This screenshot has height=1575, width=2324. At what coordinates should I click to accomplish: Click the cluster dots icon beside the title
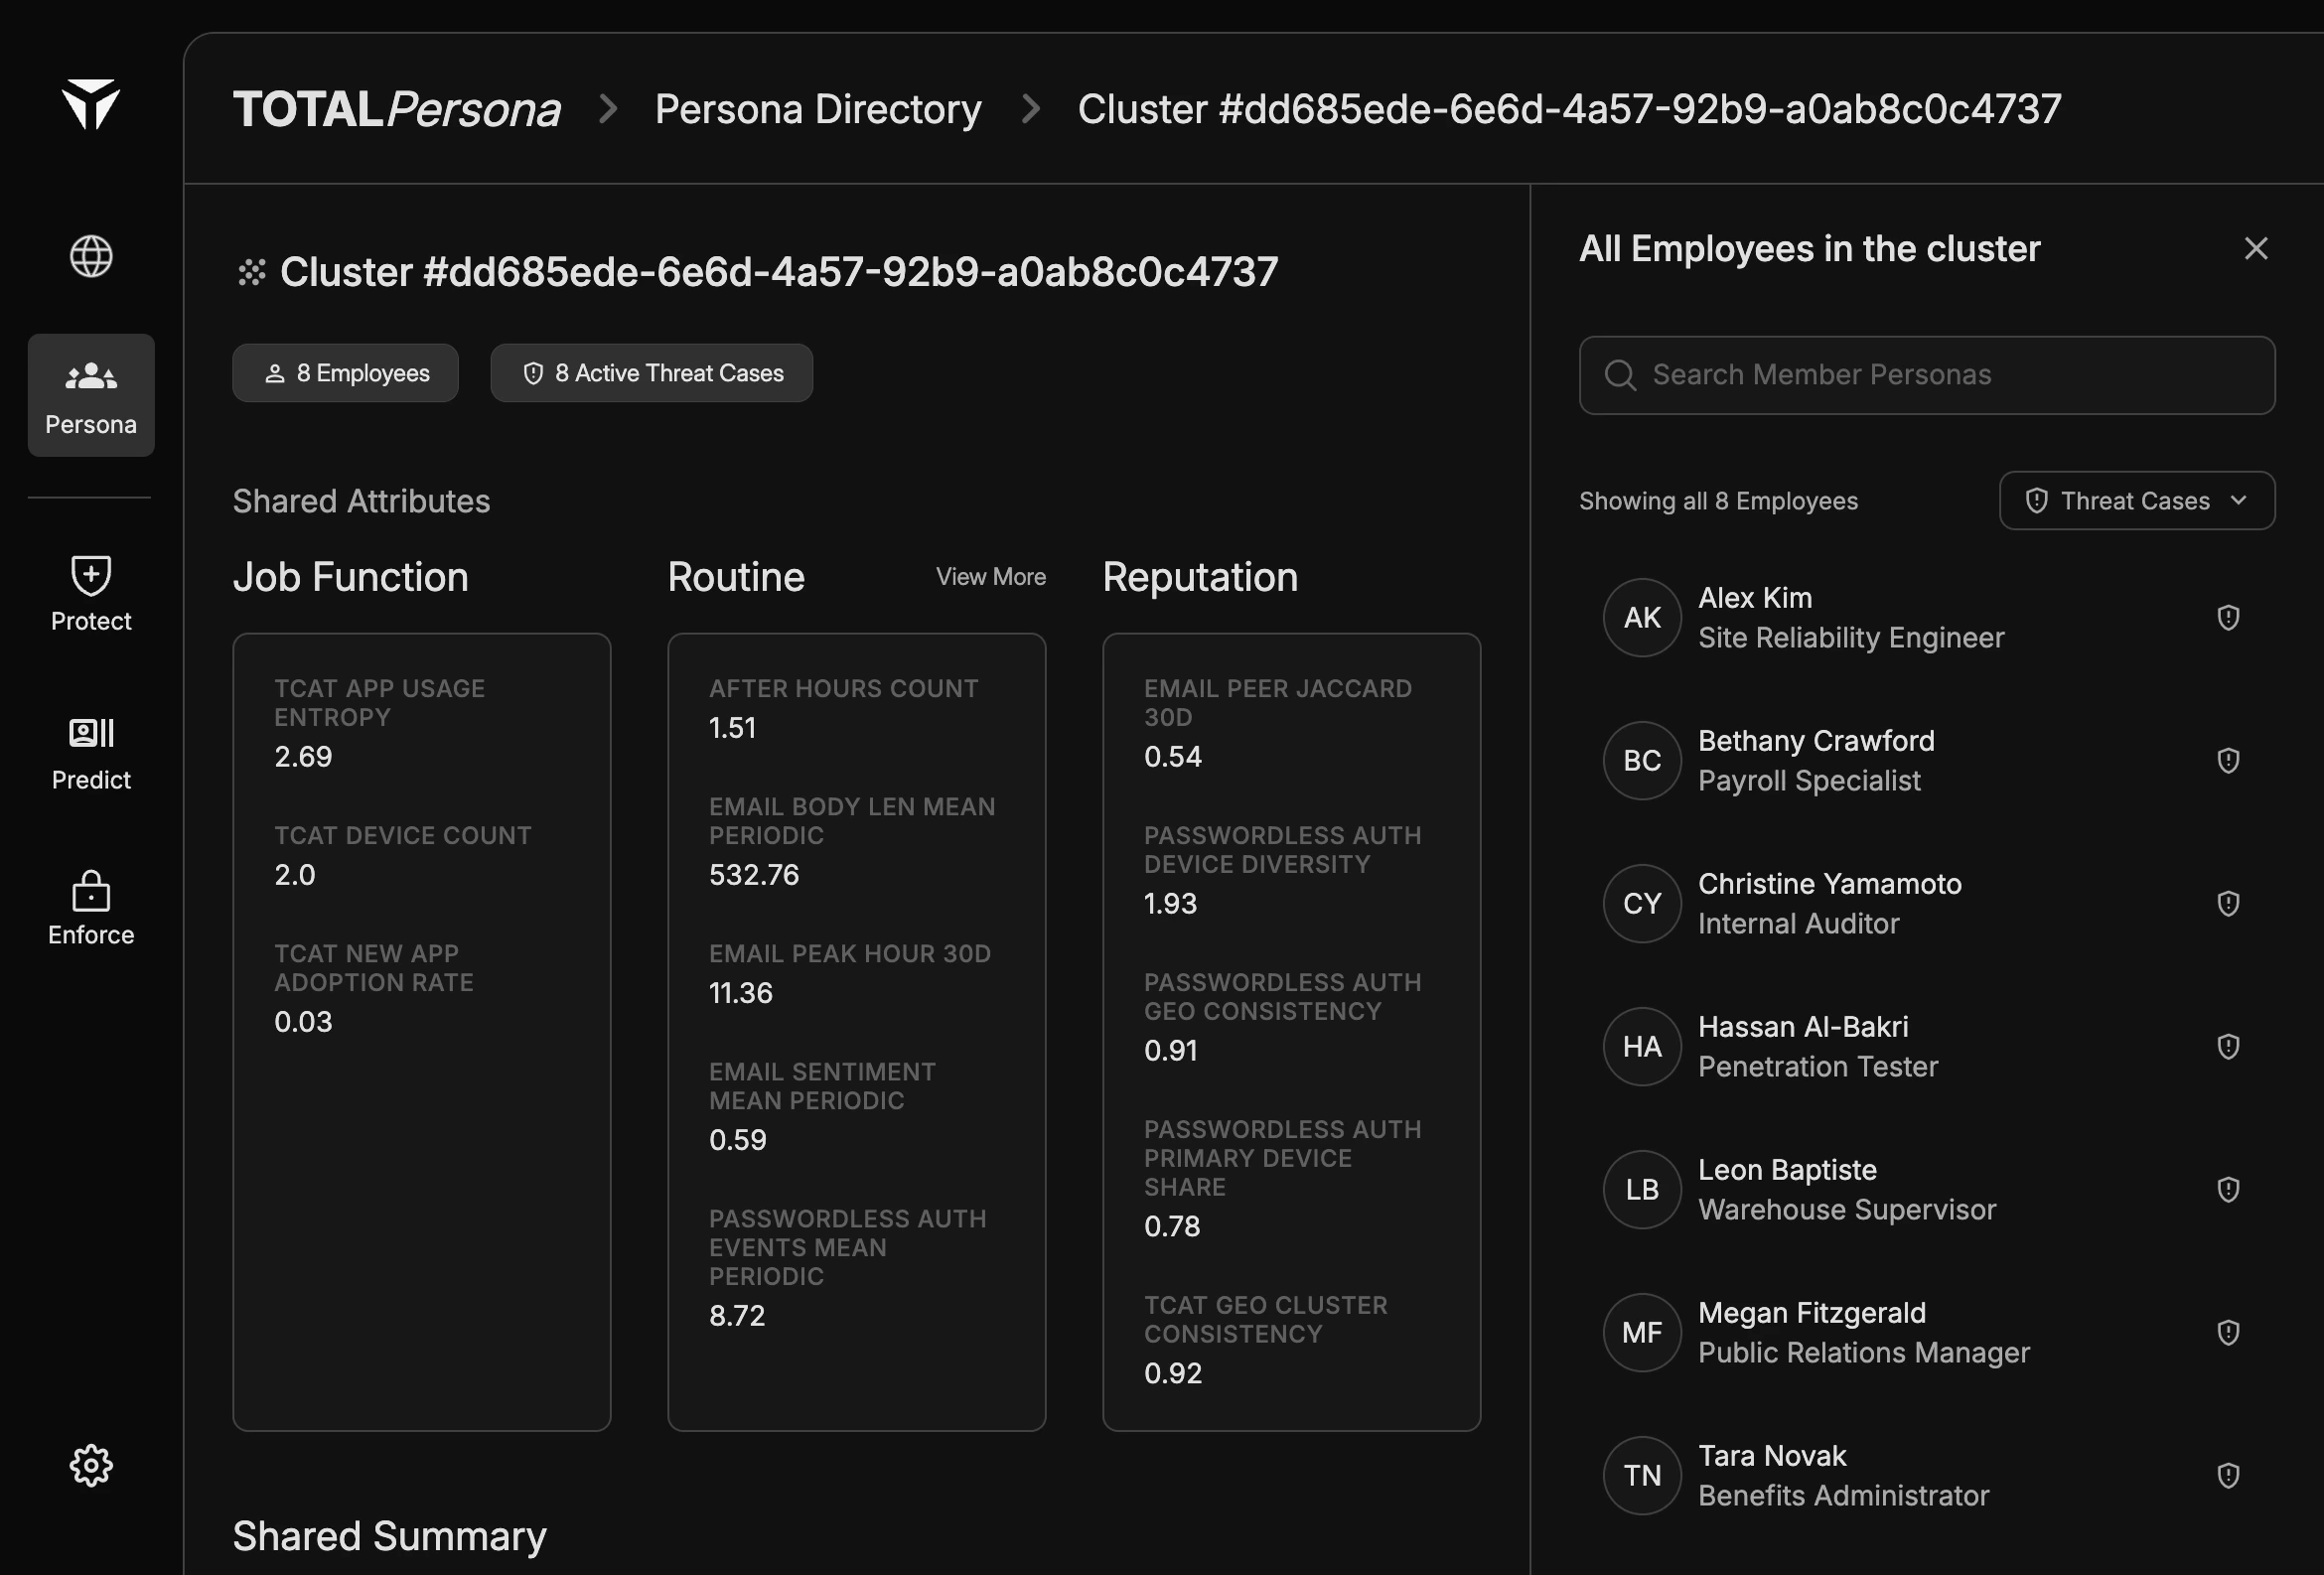(252, 272)
